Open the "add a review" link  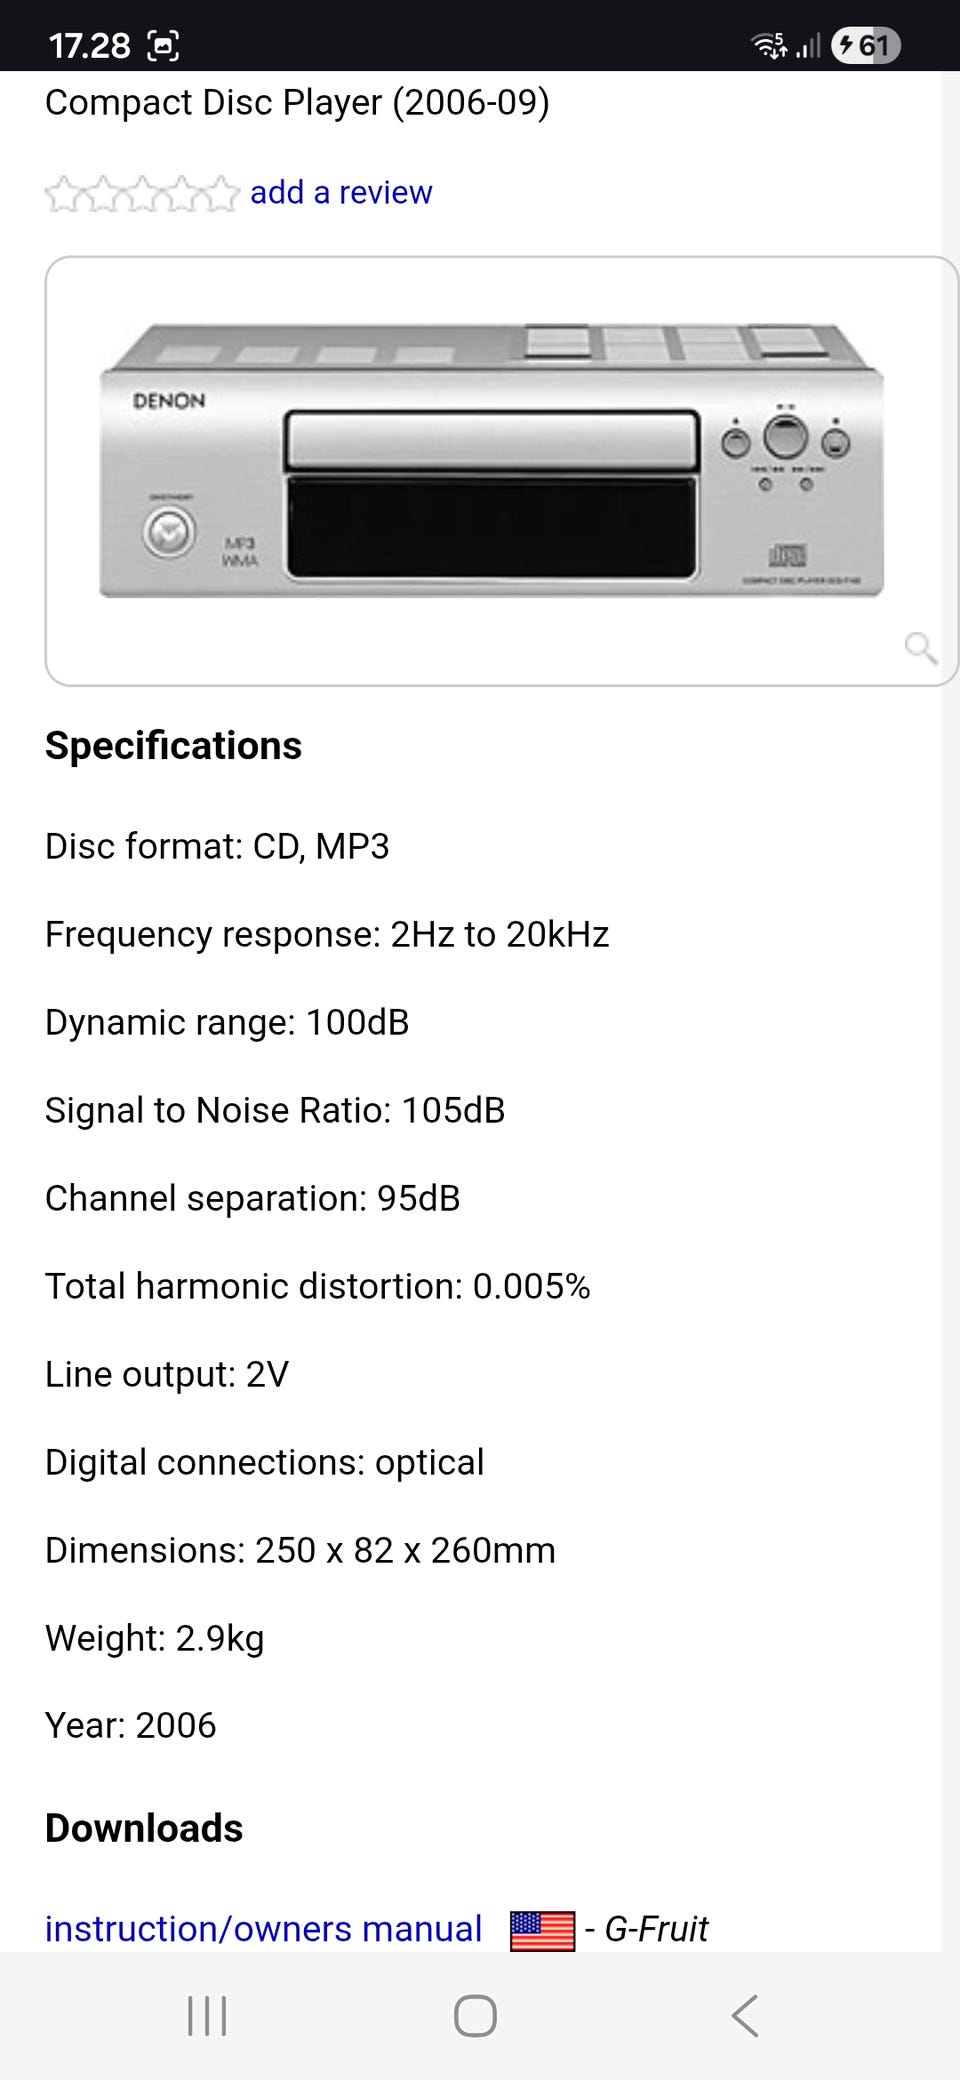click(341, 192)
